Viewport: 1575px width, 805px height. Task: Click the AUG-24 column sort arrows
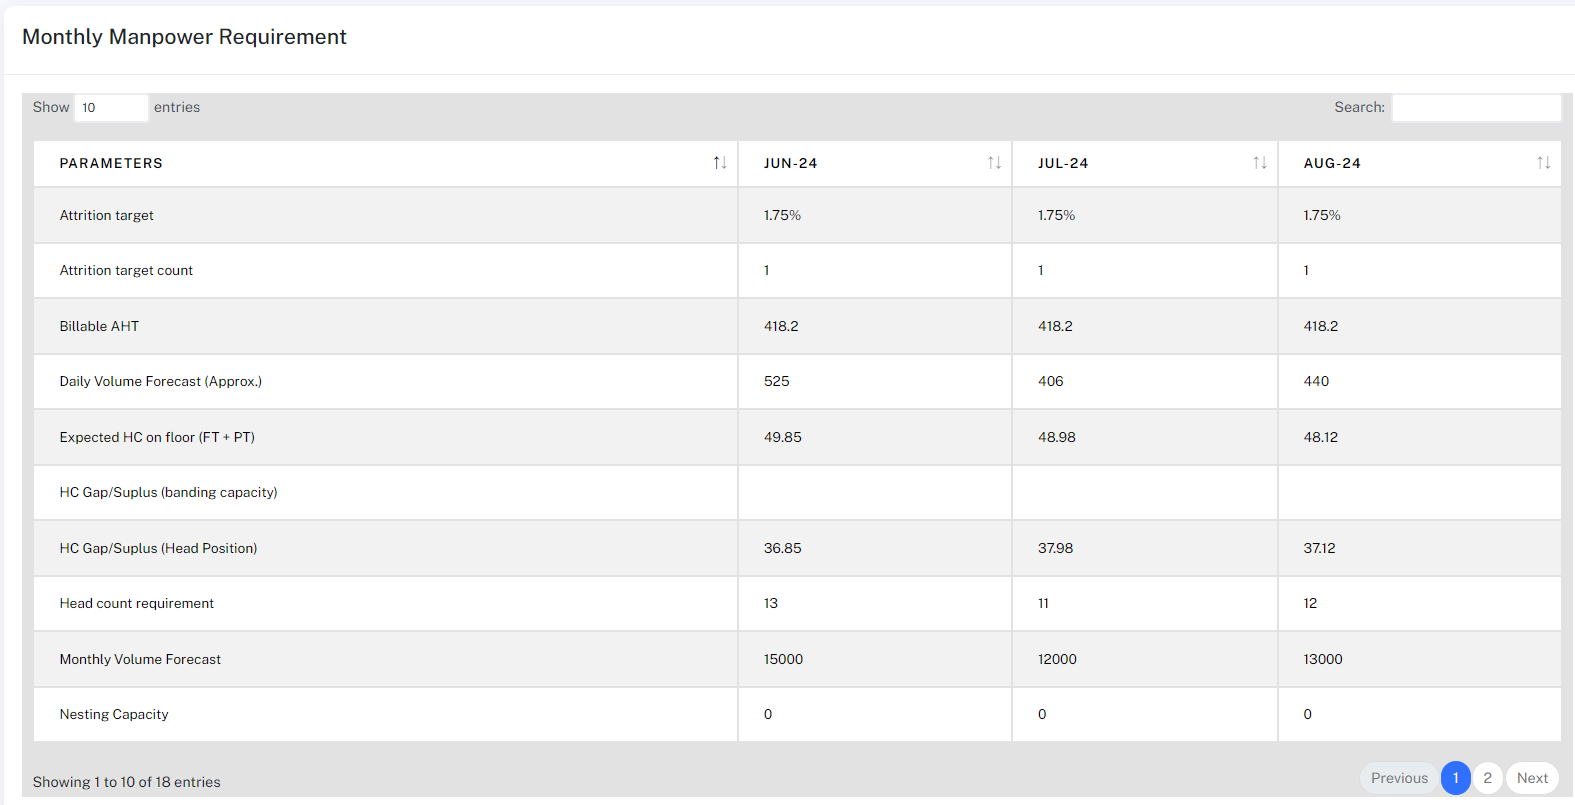click(x=1544, y=163)
